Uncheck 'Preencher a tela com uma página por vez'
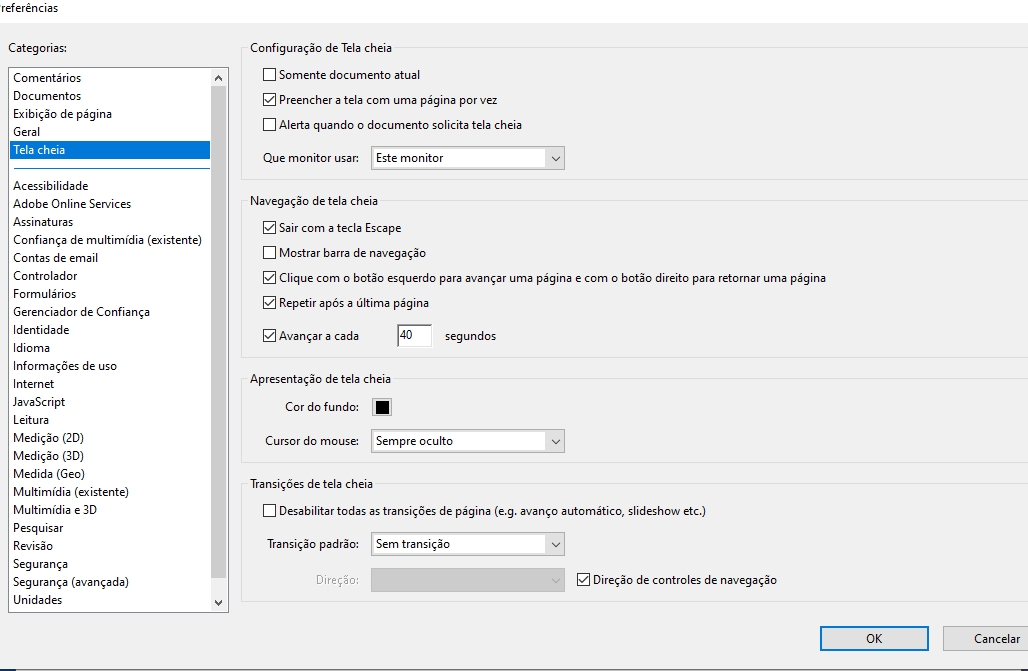1028x671 pixels. [269, 100]
